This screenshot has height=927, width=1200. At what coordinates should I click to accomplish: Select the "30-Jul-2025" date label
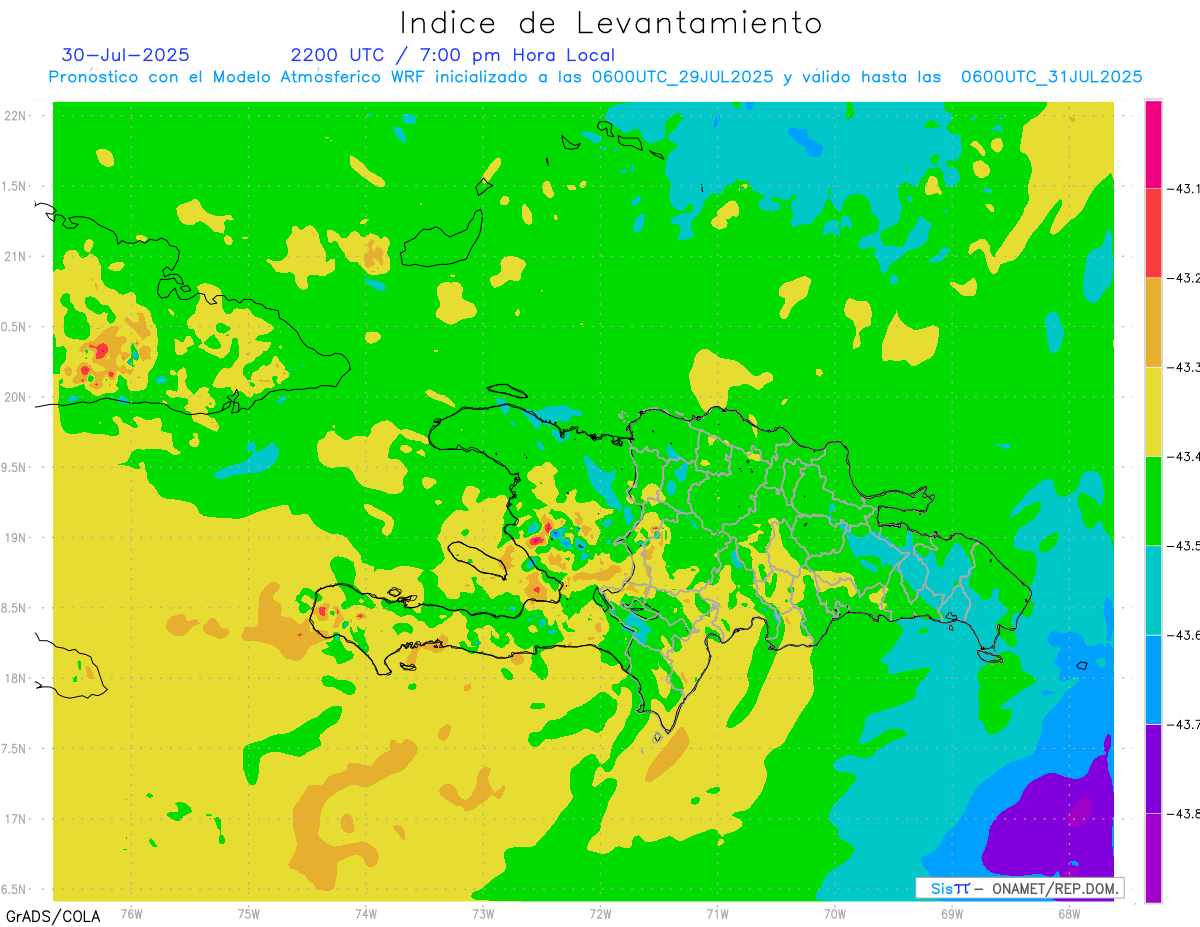(125, 55)
